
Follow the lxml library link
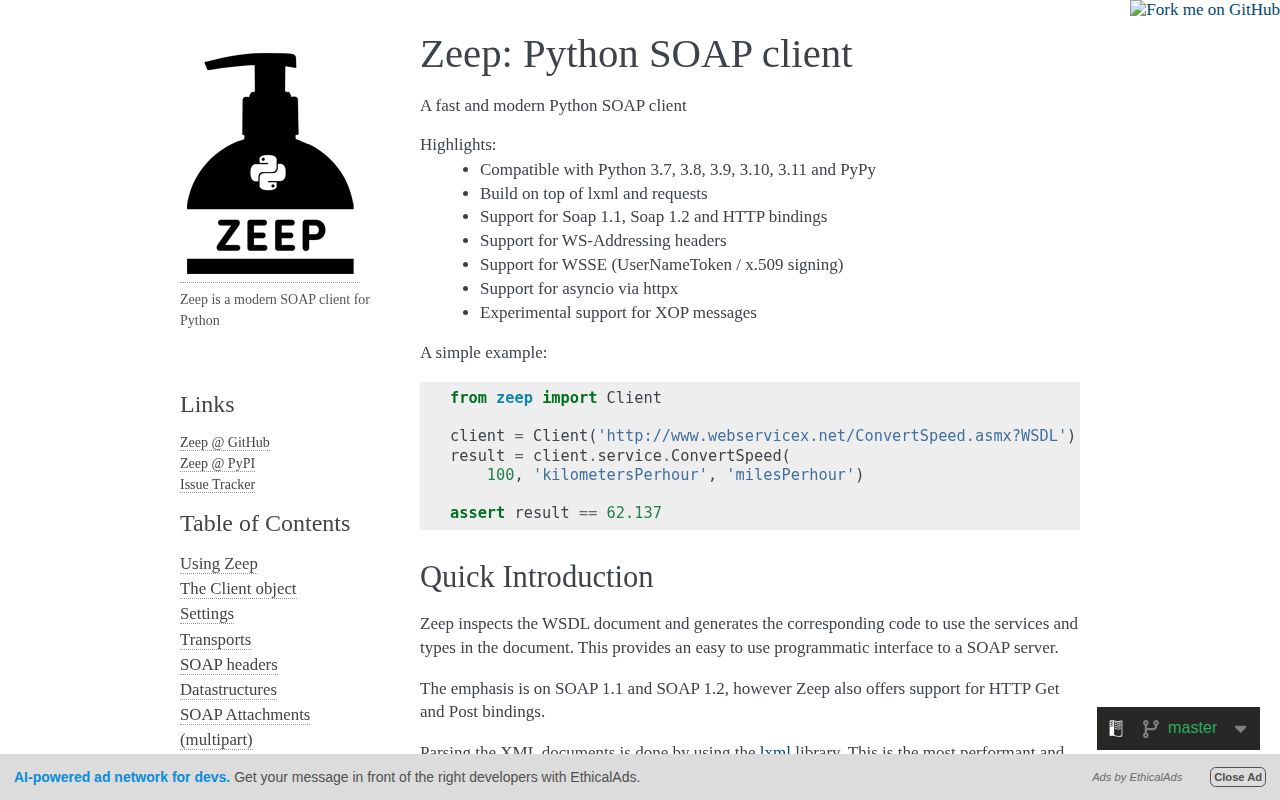[775, 752]
